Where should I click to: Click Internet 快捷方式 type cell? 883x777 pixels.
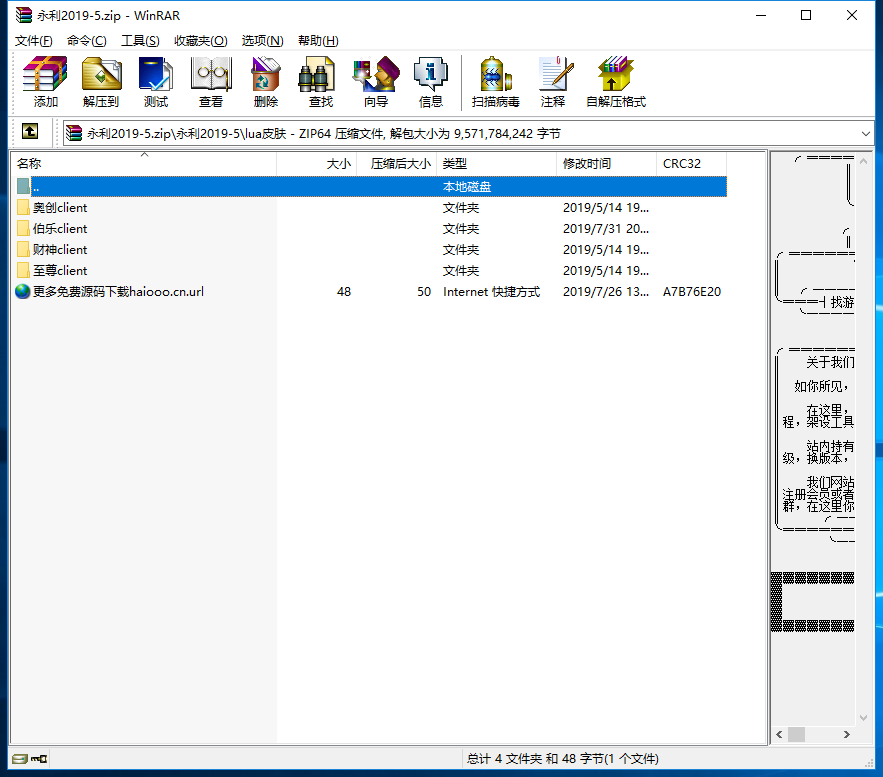[491, 292]
